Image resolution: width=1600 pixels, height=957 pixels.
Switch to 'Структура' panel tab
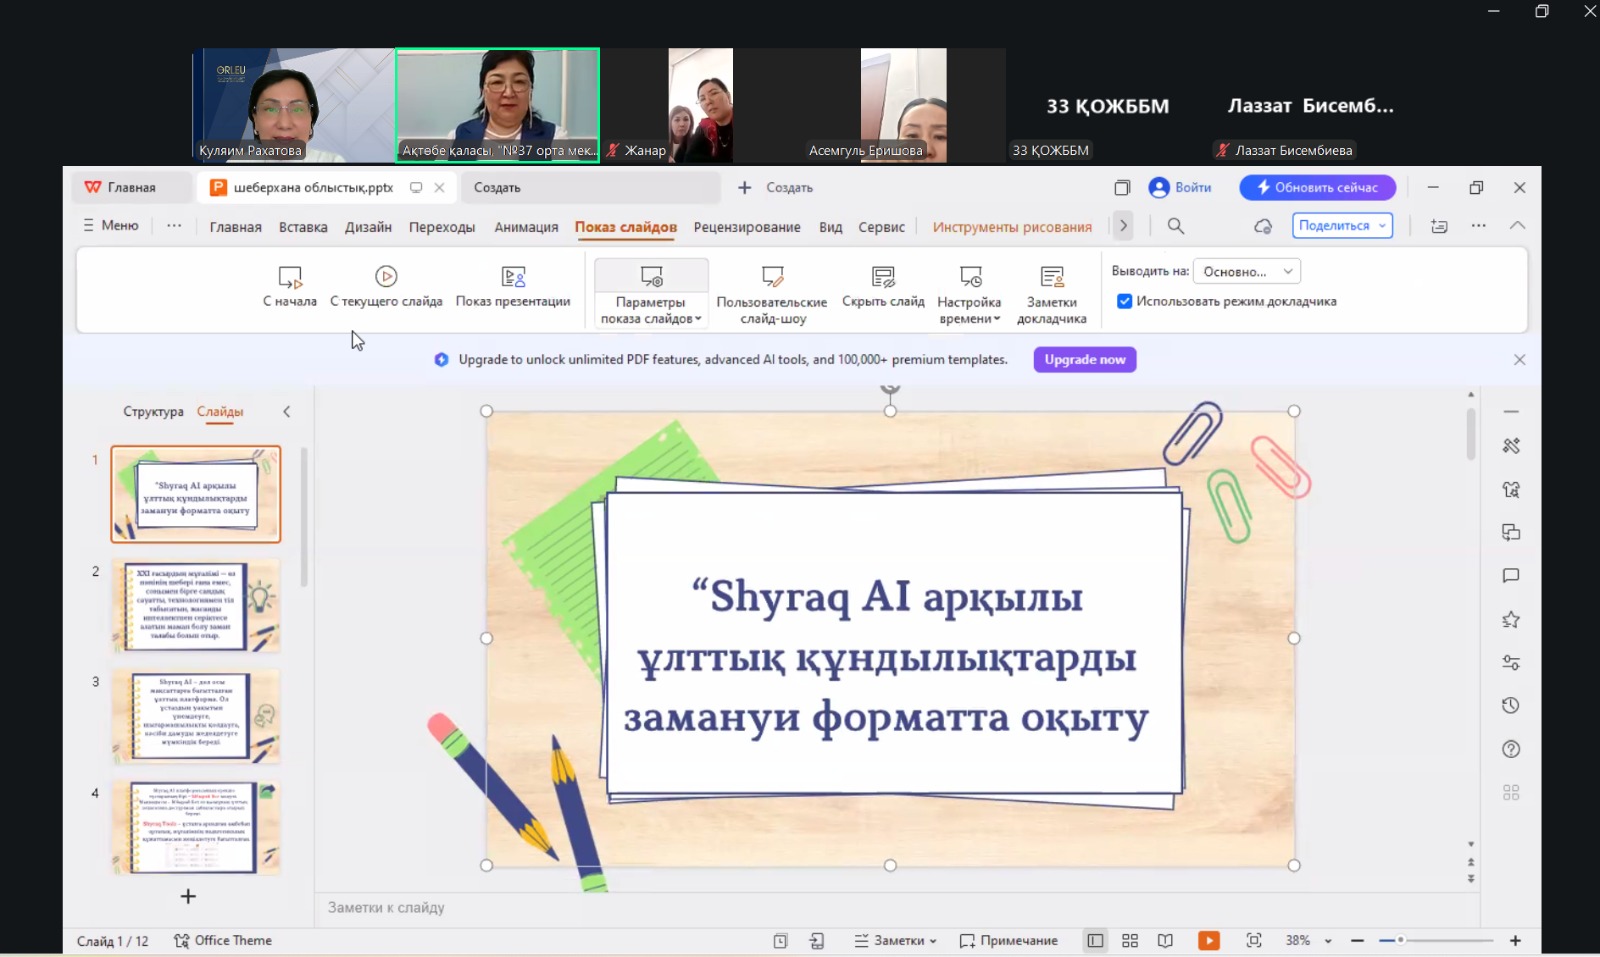pos(153,411)
